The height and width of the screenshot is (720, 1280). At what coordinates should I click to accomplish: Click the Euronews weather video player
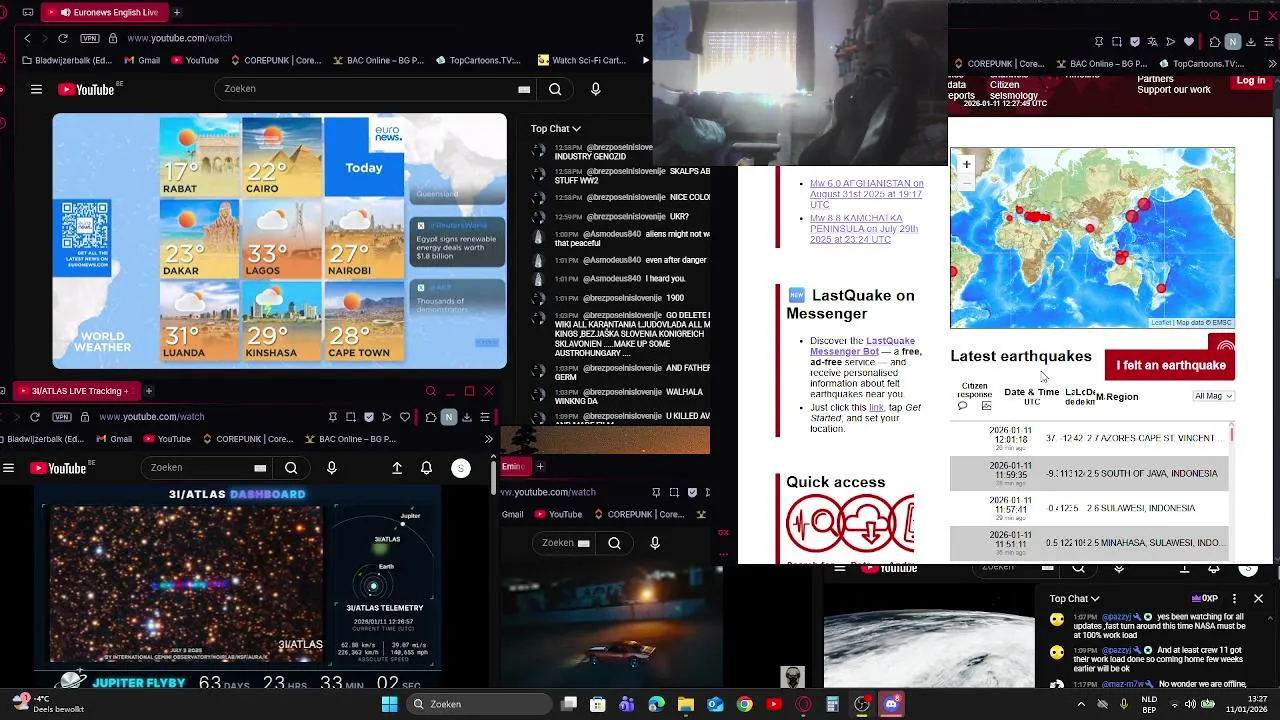pyautogui.click(x=280, y=241)
